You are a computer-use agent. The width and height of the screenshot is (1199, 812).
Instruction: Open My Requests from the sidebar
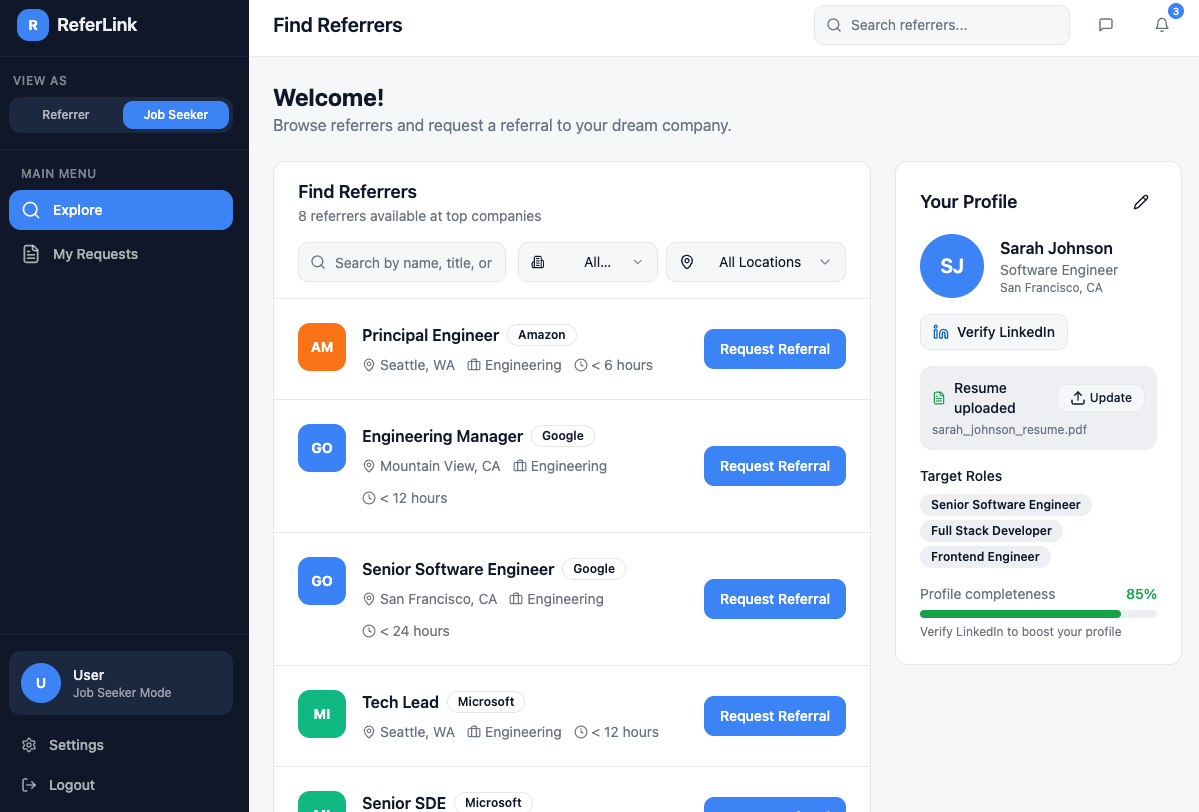pos(120,254)
